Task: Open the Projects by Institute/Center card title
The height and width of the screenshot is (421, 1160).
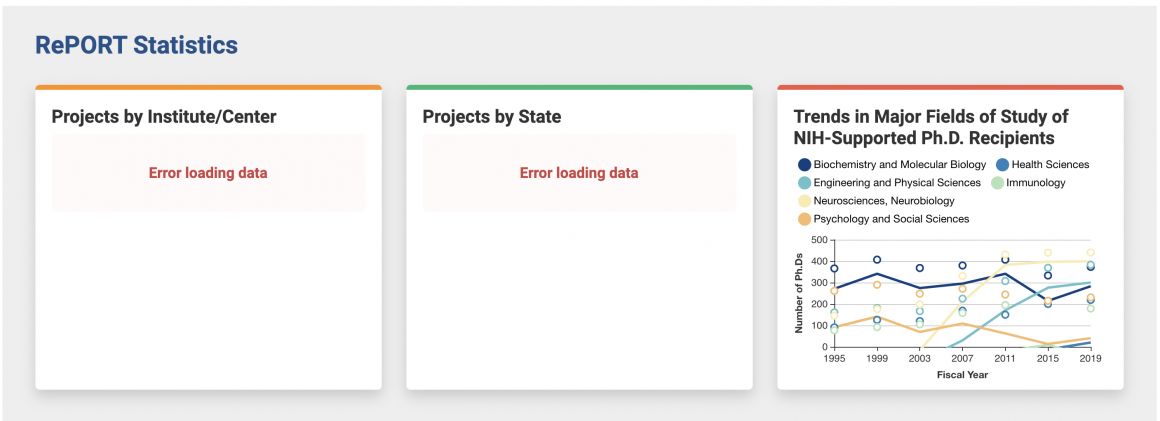Action: [x=164, y=117]
